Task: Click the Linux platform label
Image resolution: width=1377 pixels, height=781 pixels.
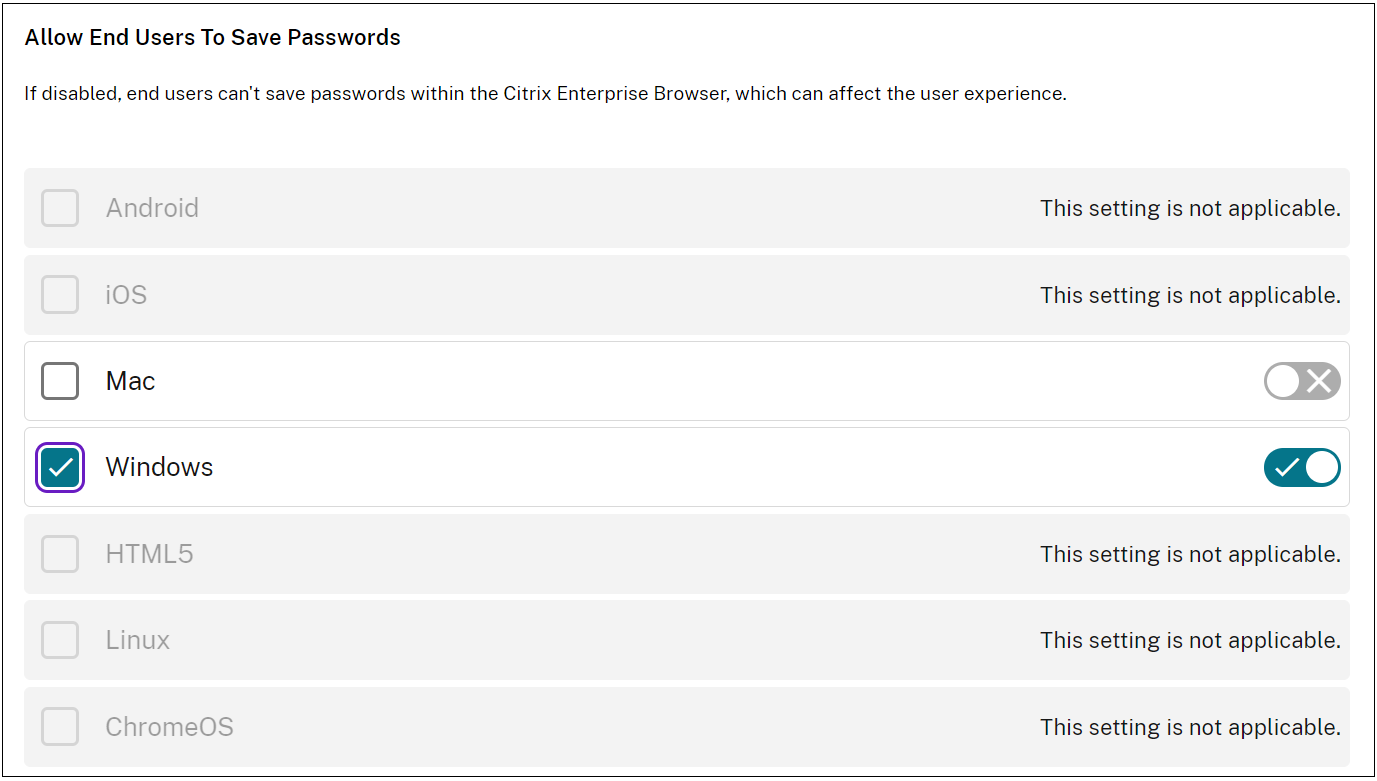Action: click(x=137, y=640)
